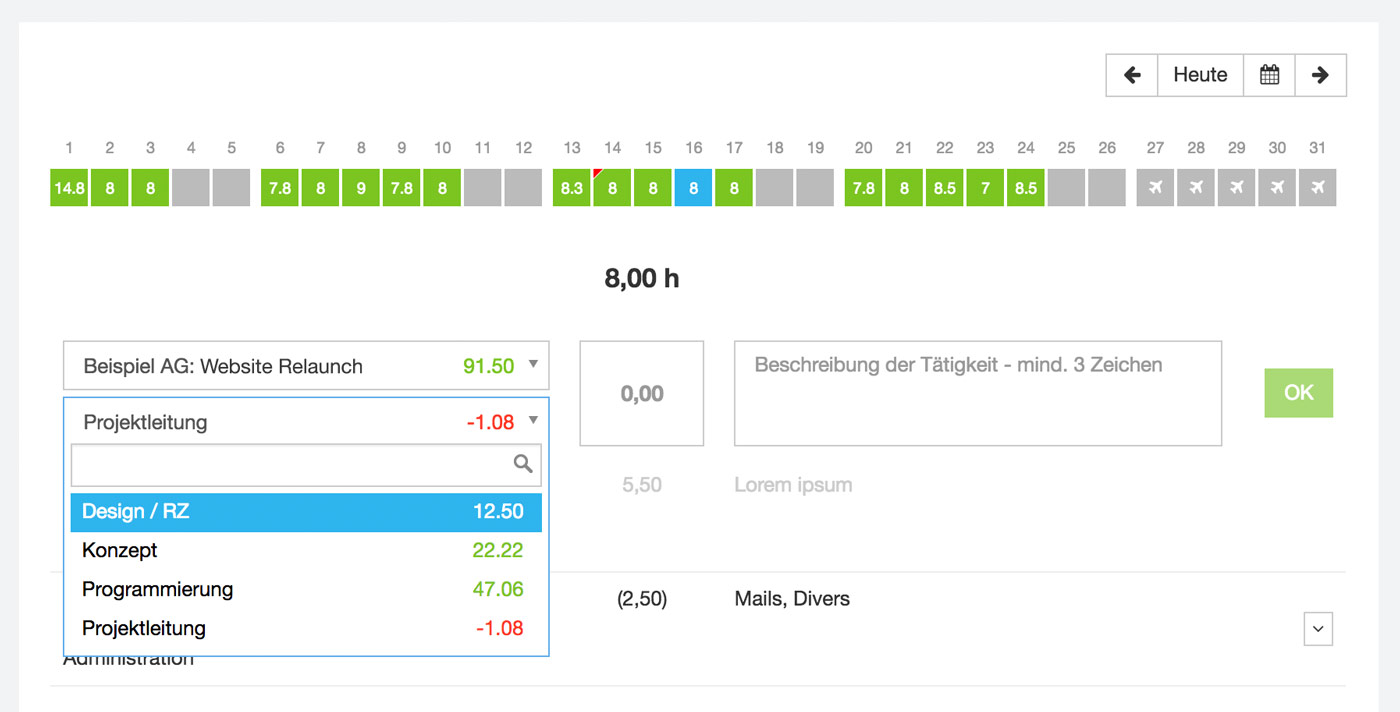Open the calendar date picker icon
Screen dimensions: 1400x712
[1269, 75]
